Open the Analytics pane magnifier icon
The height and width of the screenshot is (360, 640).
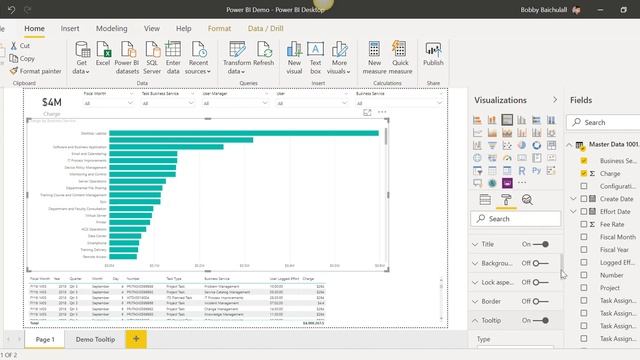pos(527,200)
